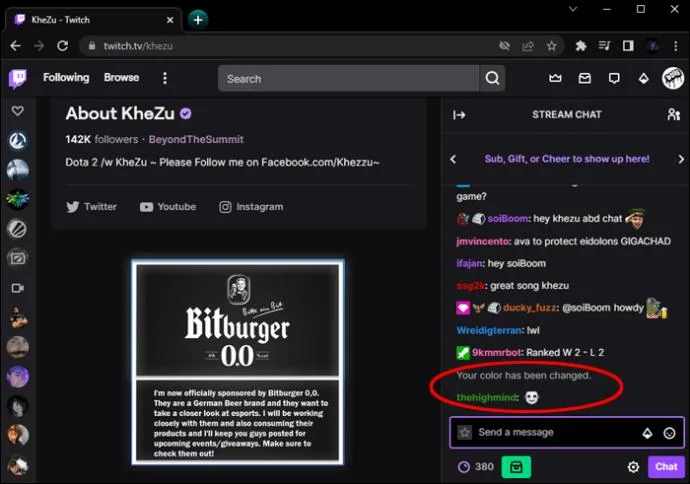Open Prime Loot crown icon
The image size is (690, 484).
click(555, 78)
